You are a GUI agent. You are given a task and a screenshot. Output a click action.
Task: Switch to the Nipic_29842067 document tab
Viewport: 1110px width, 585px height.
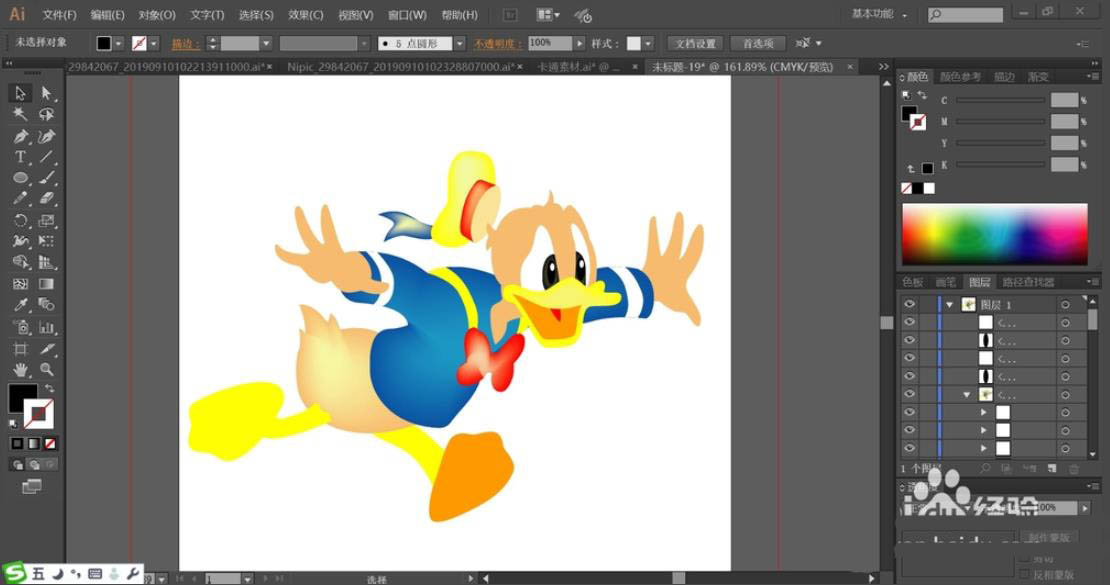[x=401, y=67]
